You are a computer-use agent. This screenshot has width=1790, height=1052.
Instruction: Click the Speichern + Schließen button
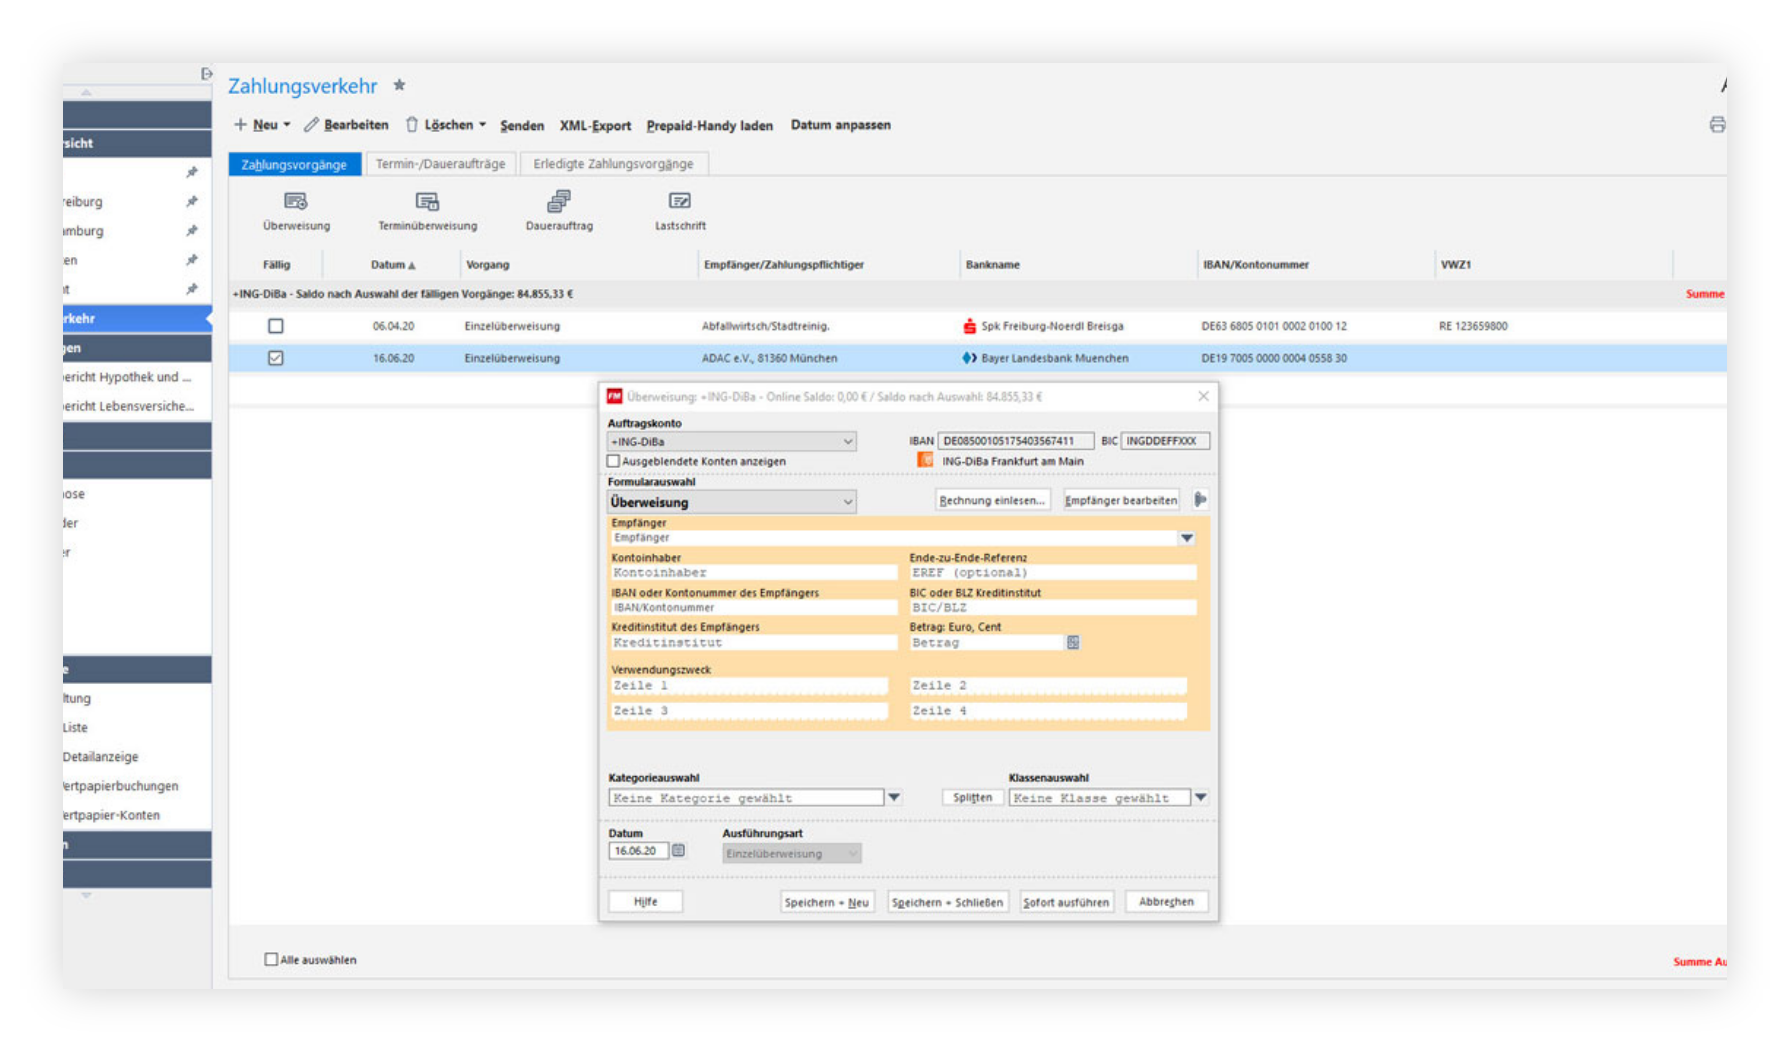coord(947,902)
